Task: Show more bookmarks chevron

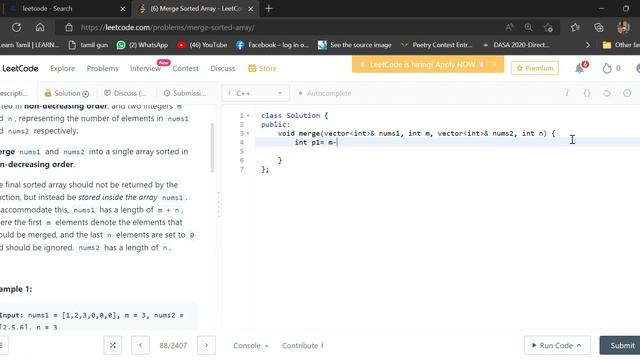Action: pyautogui.click(x=587, y=45)
